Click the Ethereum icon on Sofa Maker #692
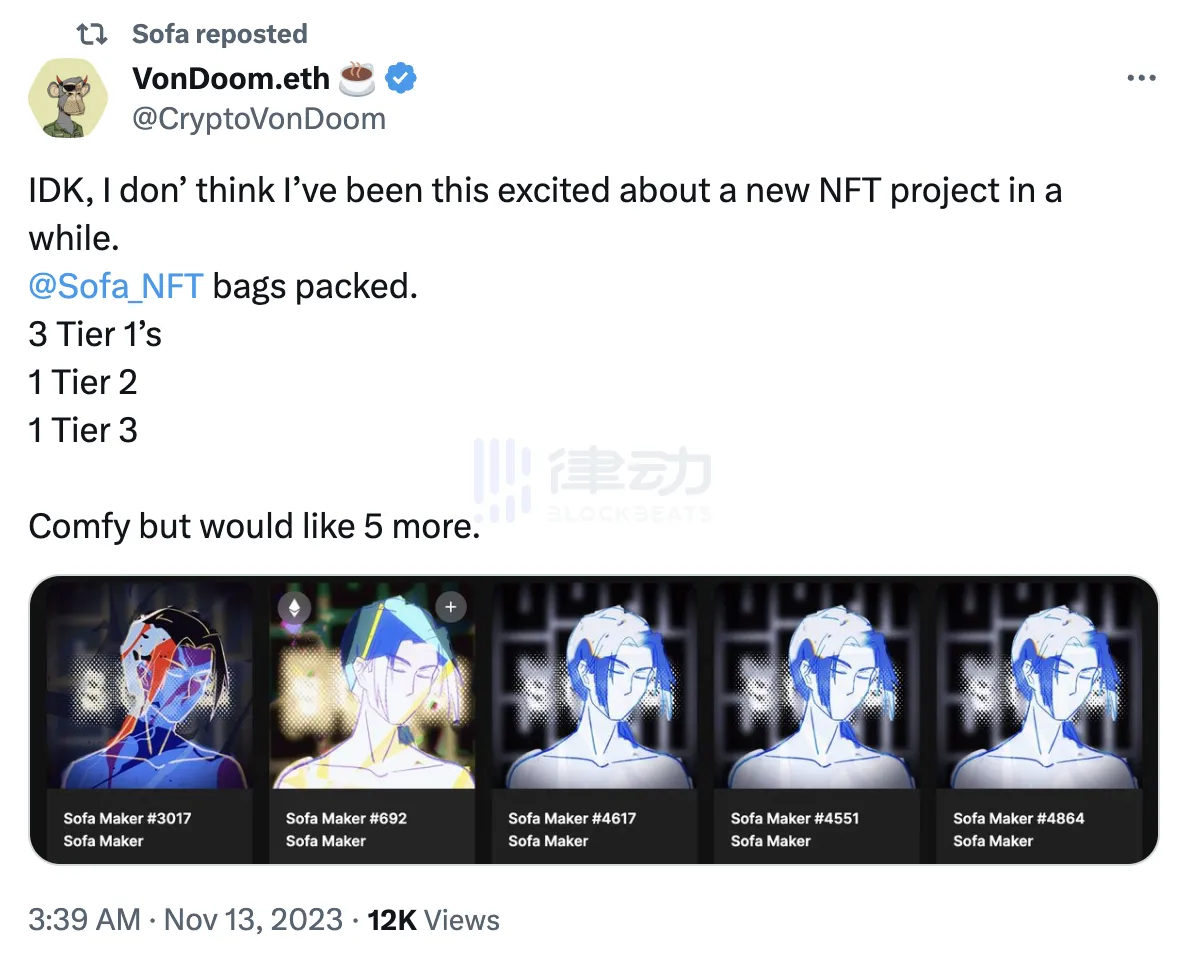 (294, 607)
